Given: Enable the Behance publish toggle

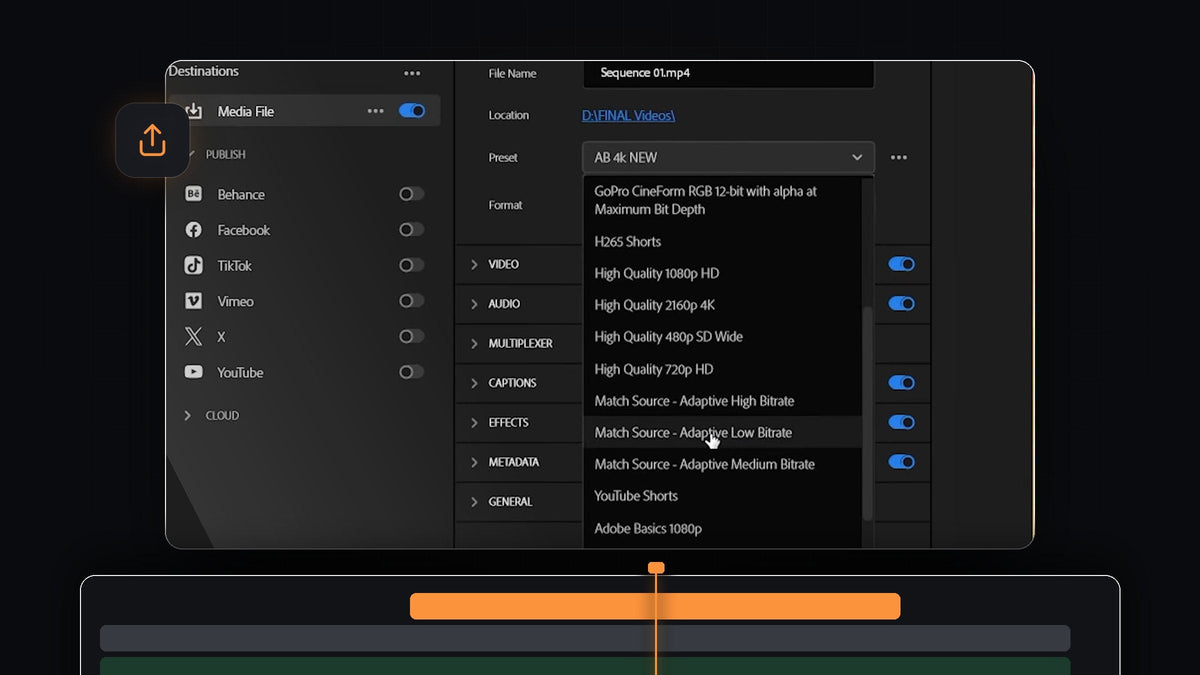Looking at the screenshot, I should (x=412, y=194).
